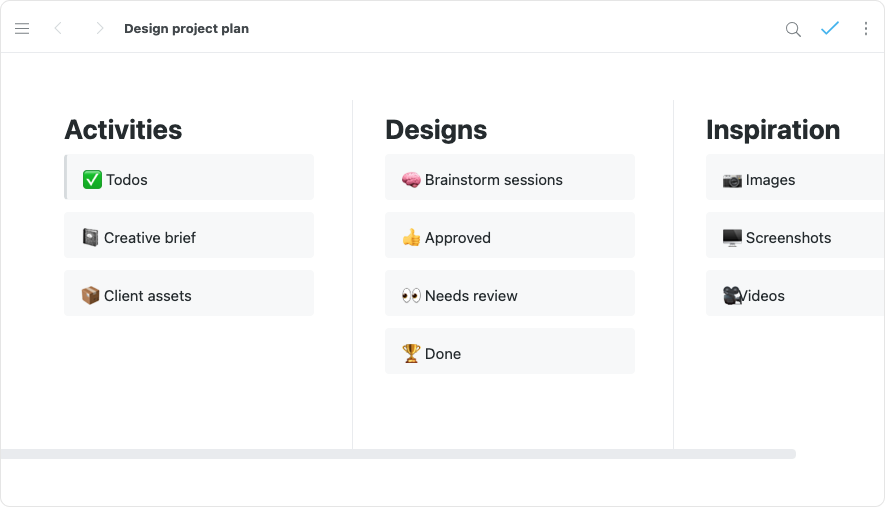
Task: Open the Videos card
Action: click(x=795, y=294)
